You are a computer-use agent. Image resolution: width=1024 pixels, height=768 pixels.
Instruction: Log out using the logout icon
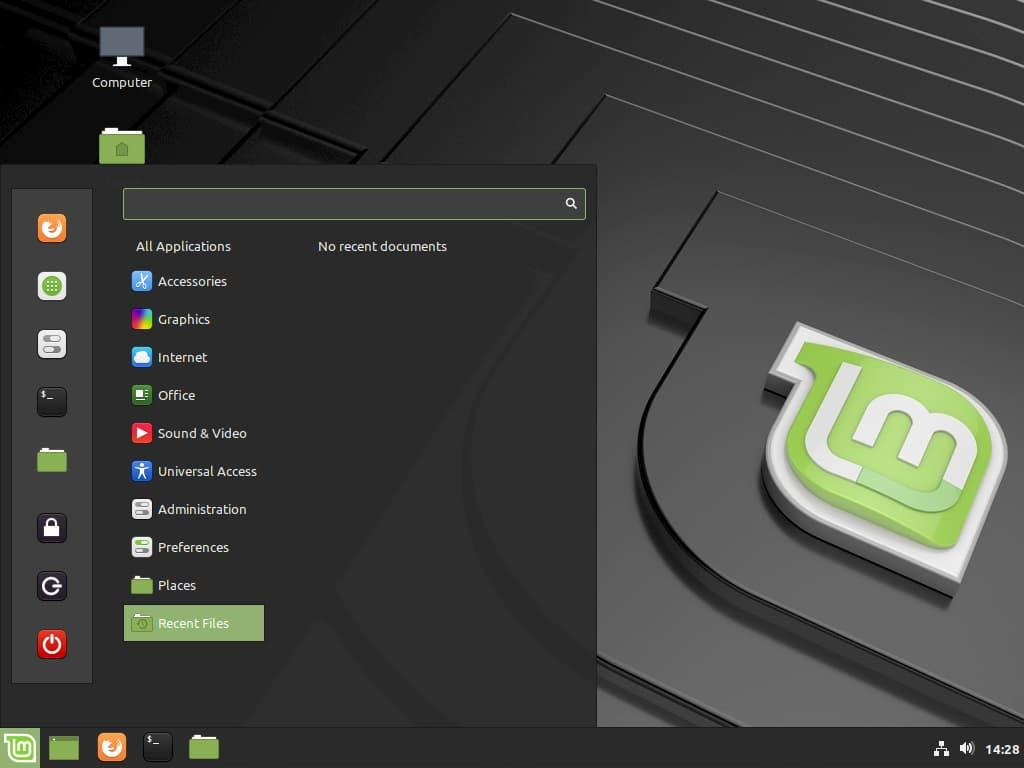pyautogui.click(x=52, y=586)
